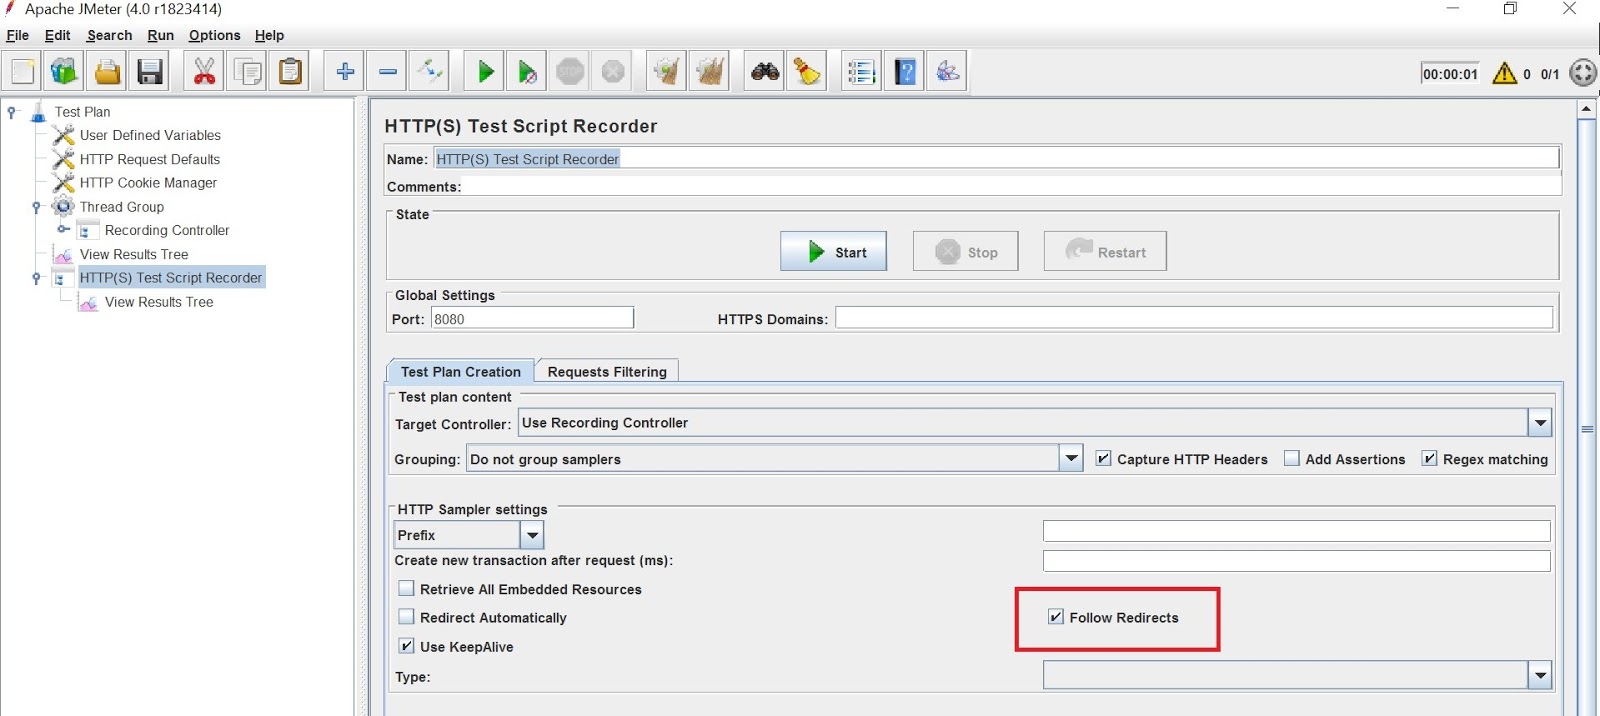Expand all nodes with plus icon
This screenshot has width=1600, height=716.
(345, 72)
